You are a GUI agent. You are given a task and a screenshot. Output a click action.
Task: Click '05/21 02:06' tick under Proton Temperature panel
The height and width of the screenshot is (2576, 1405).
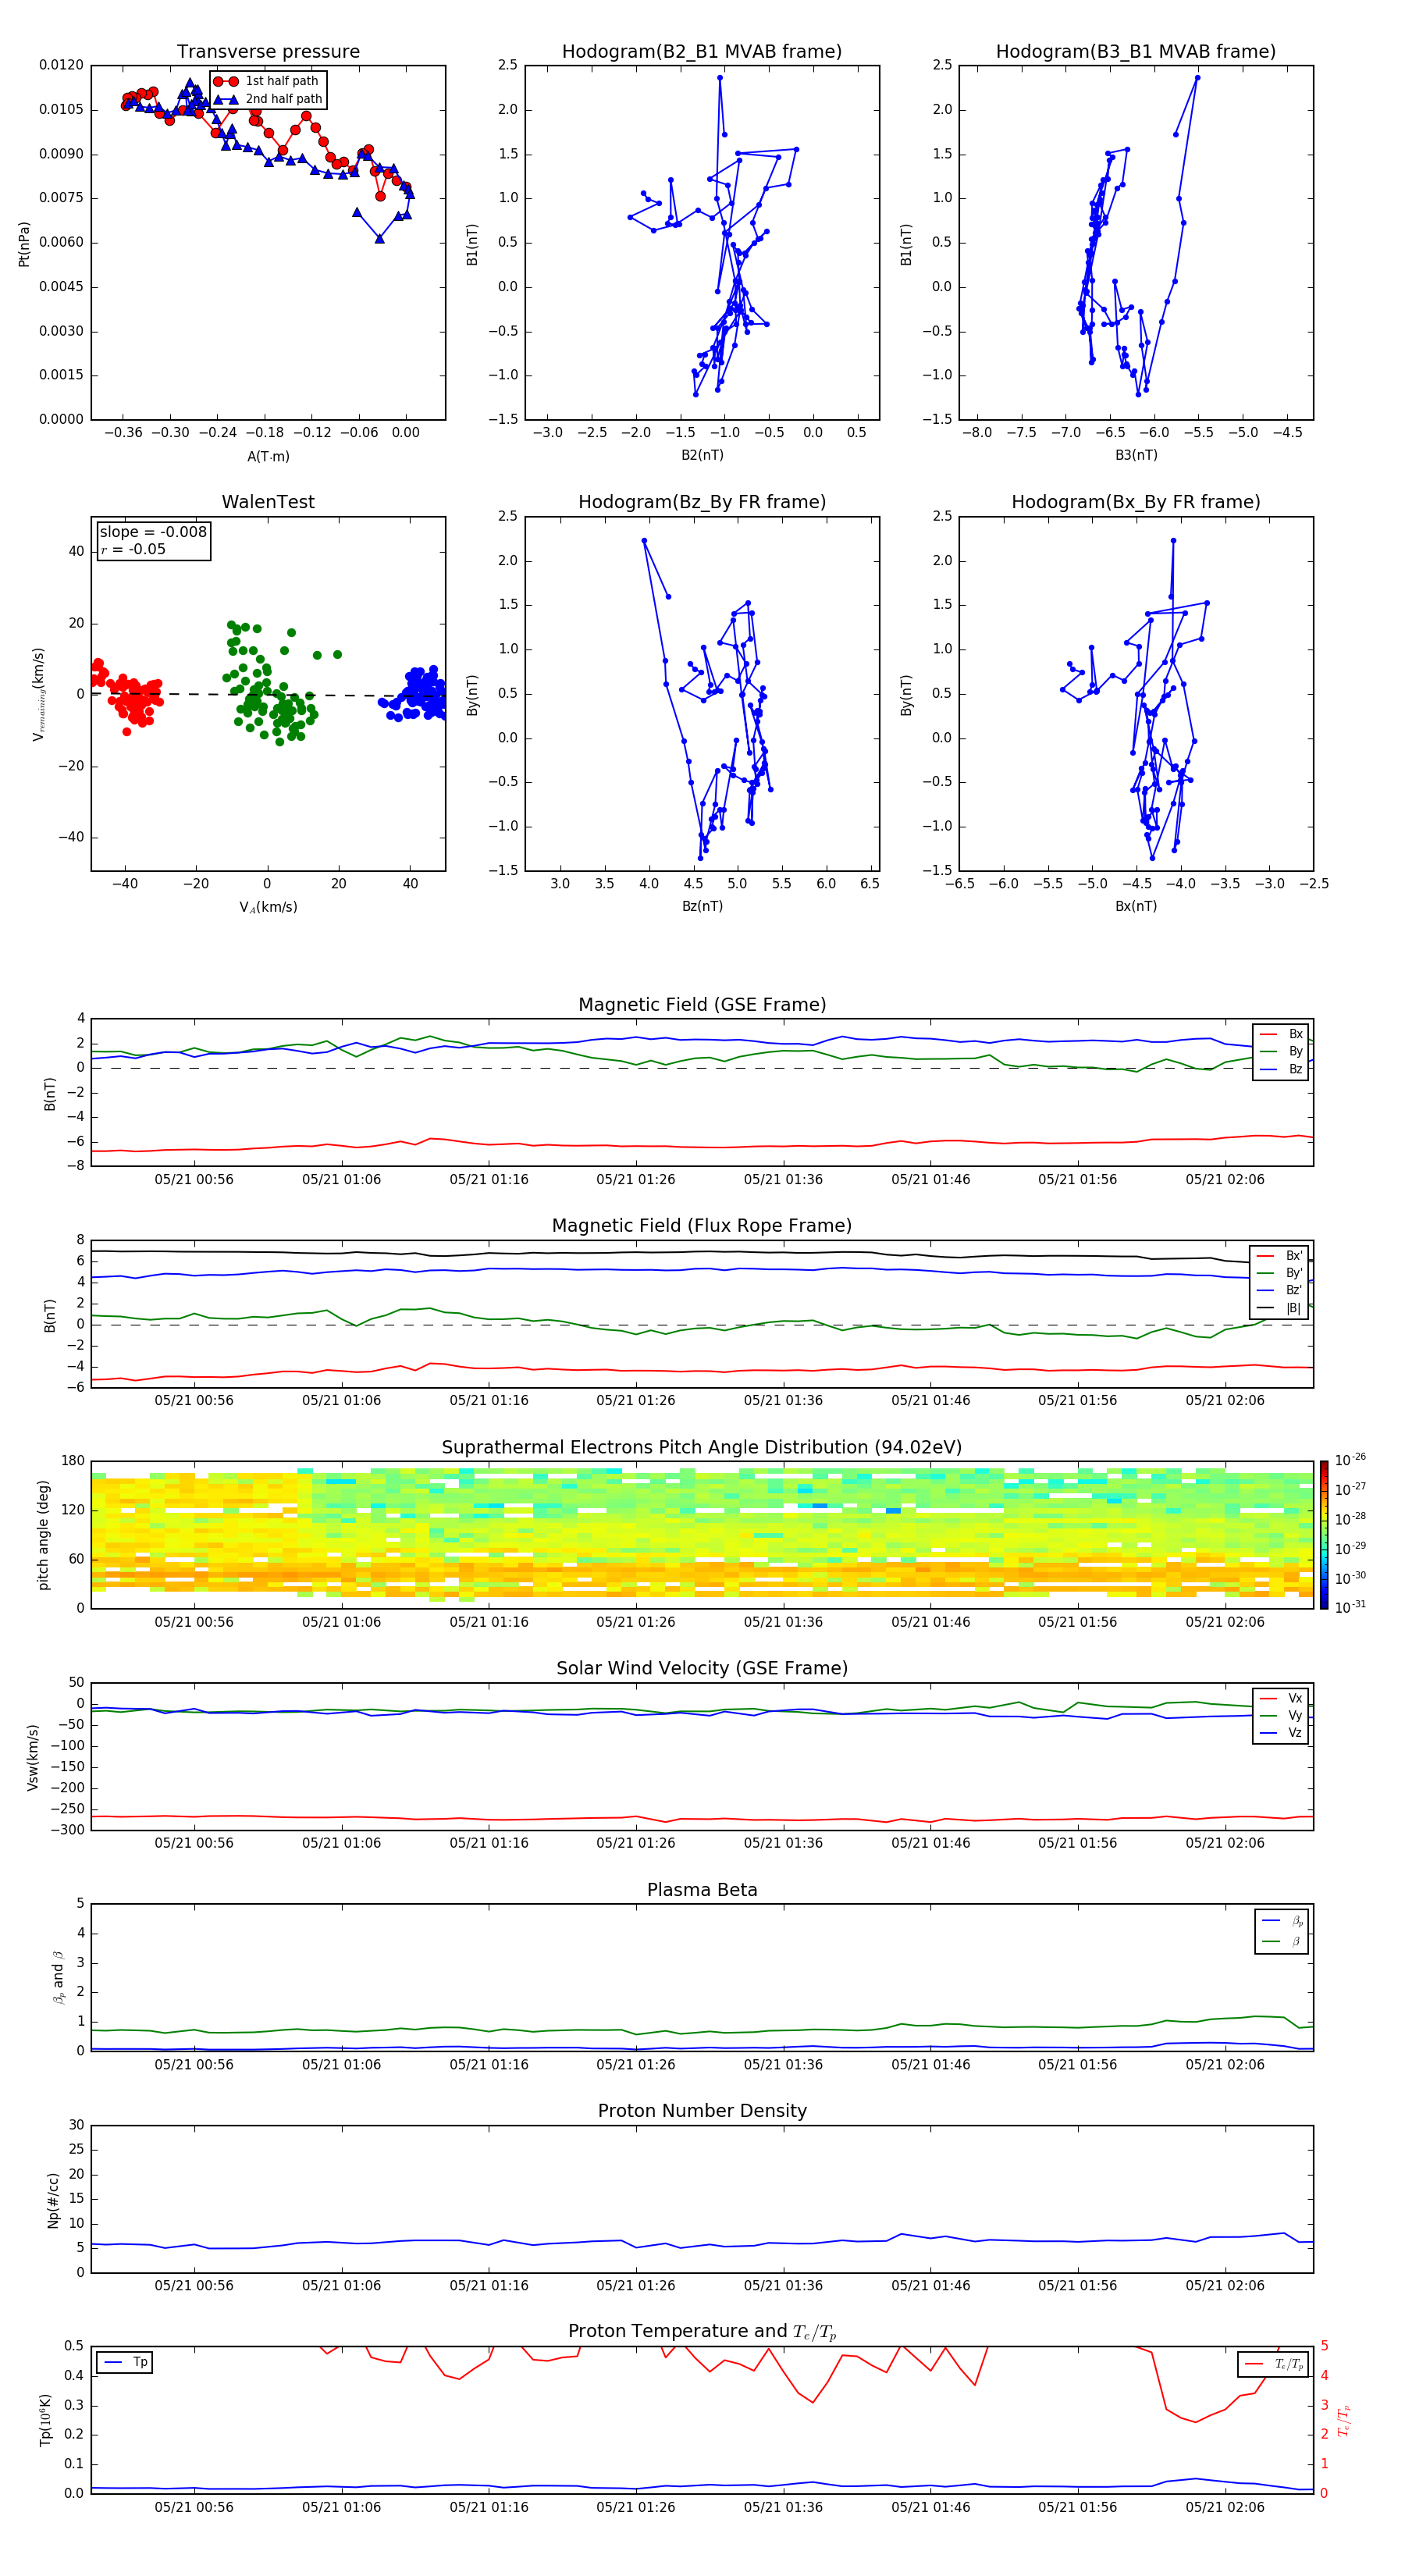coord(1225,2507)
